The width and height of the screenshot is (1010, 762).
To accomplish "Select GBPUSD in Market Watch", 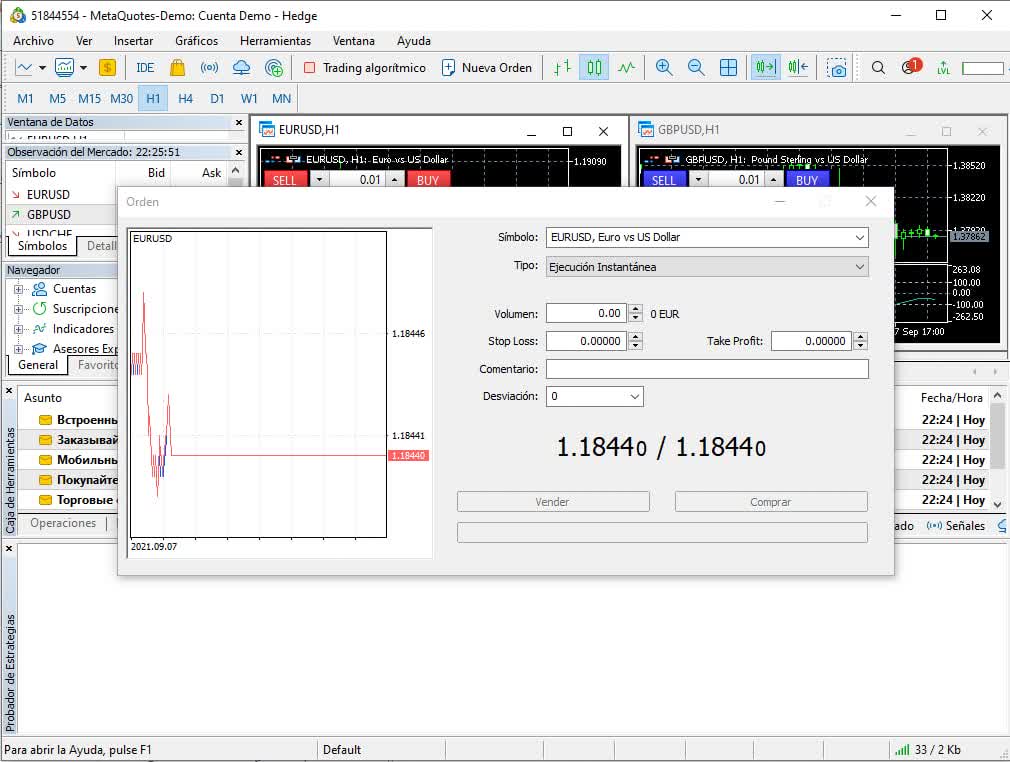I will pyautogui.click(x=49, y=214).
